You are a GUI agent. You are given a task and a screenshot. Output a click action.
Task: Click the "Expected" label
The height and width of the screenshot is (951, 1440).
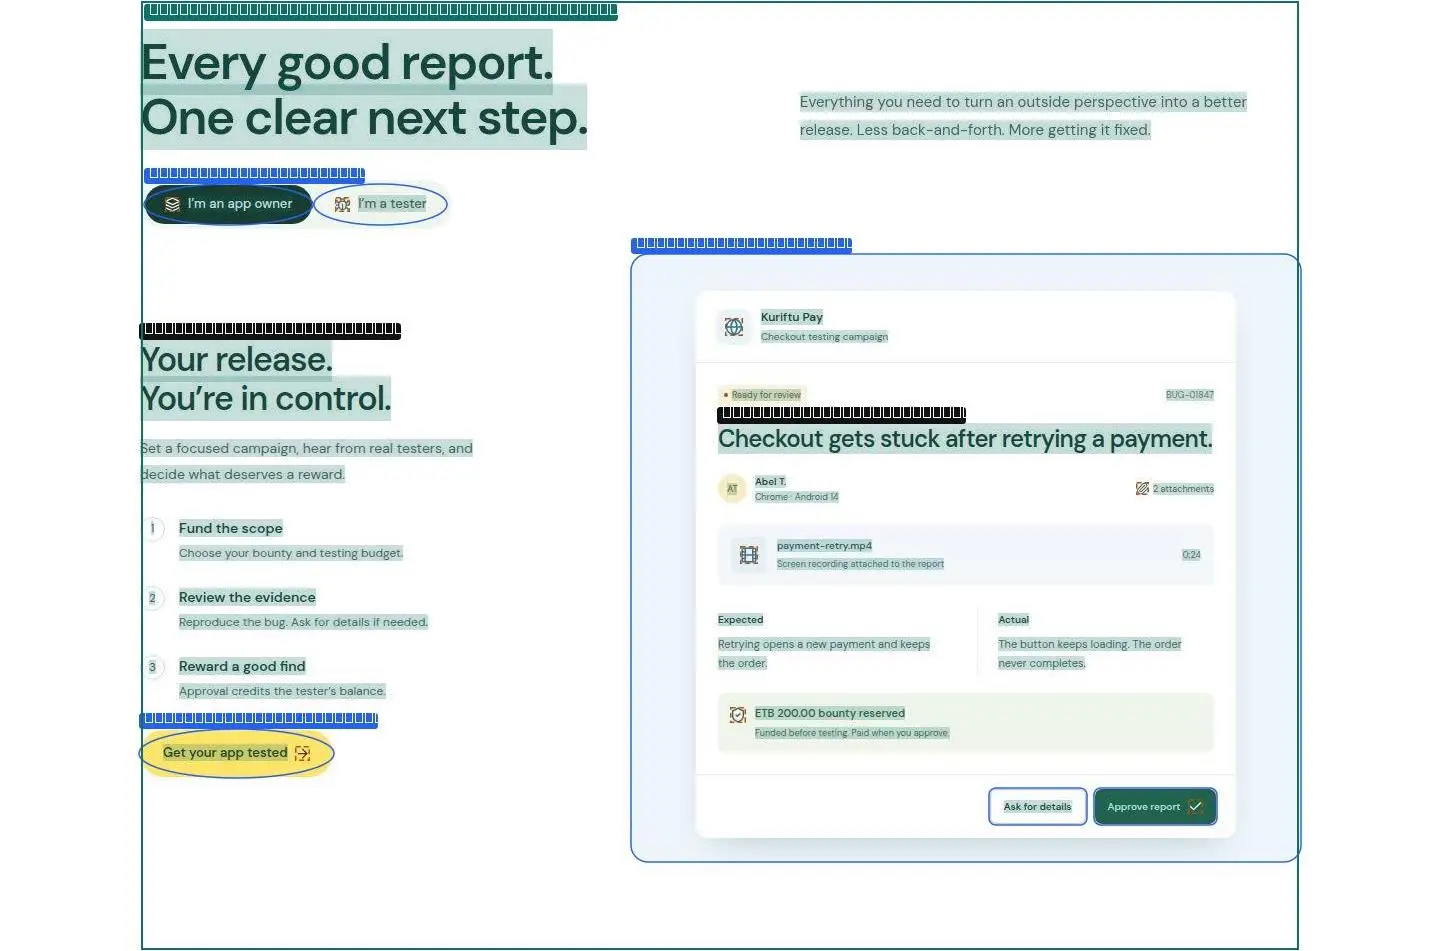click(x=740, y=620)
